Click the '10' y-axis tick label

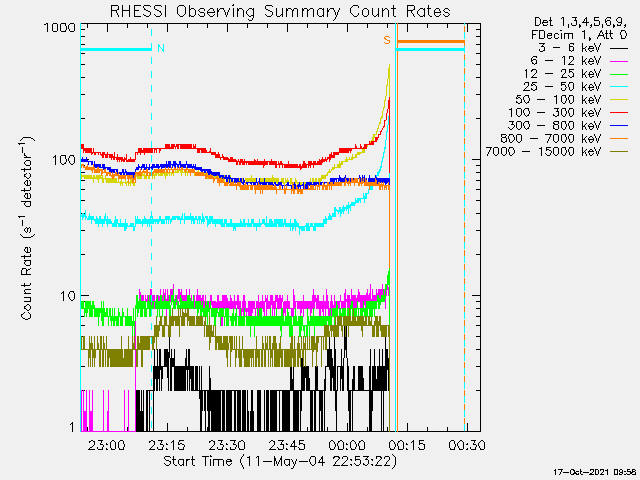[x=68, y=296]
